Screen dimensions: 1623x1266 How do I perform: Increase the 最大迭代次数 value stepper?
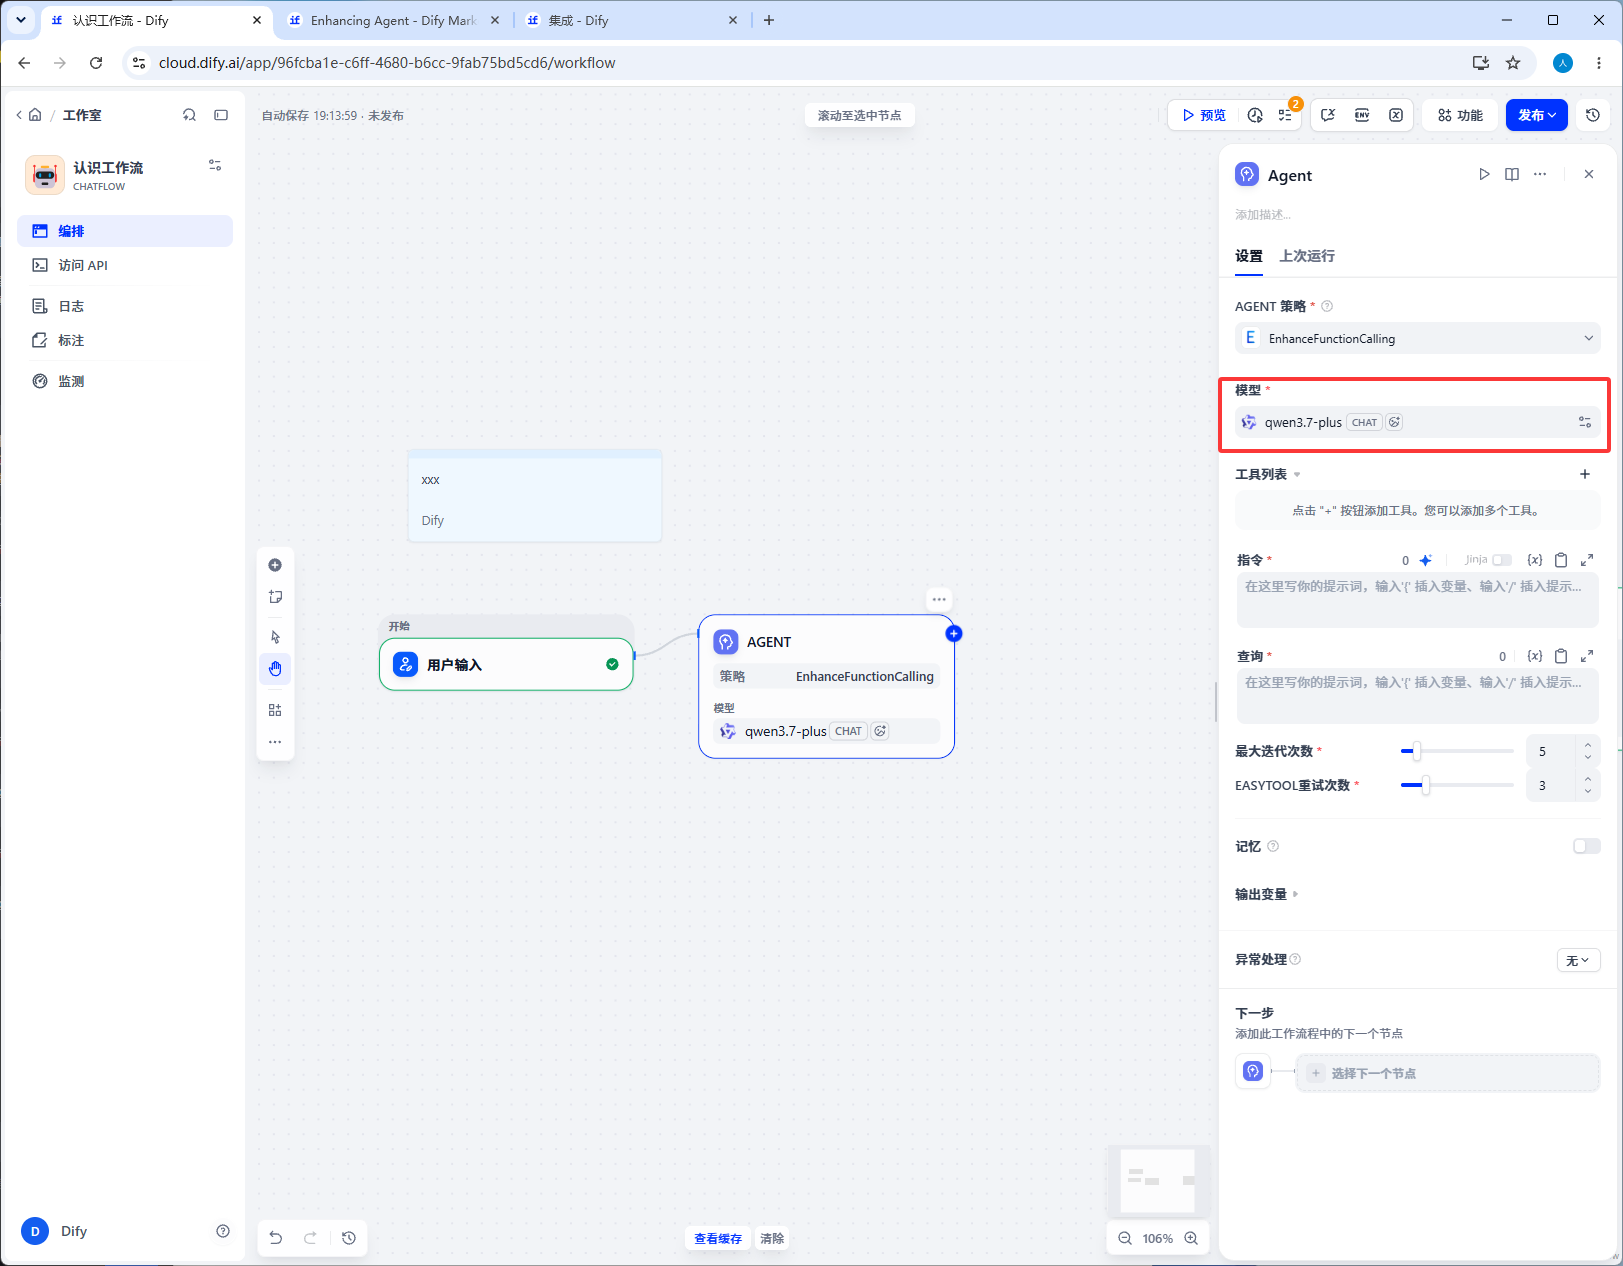click(x=1588, y=744)
